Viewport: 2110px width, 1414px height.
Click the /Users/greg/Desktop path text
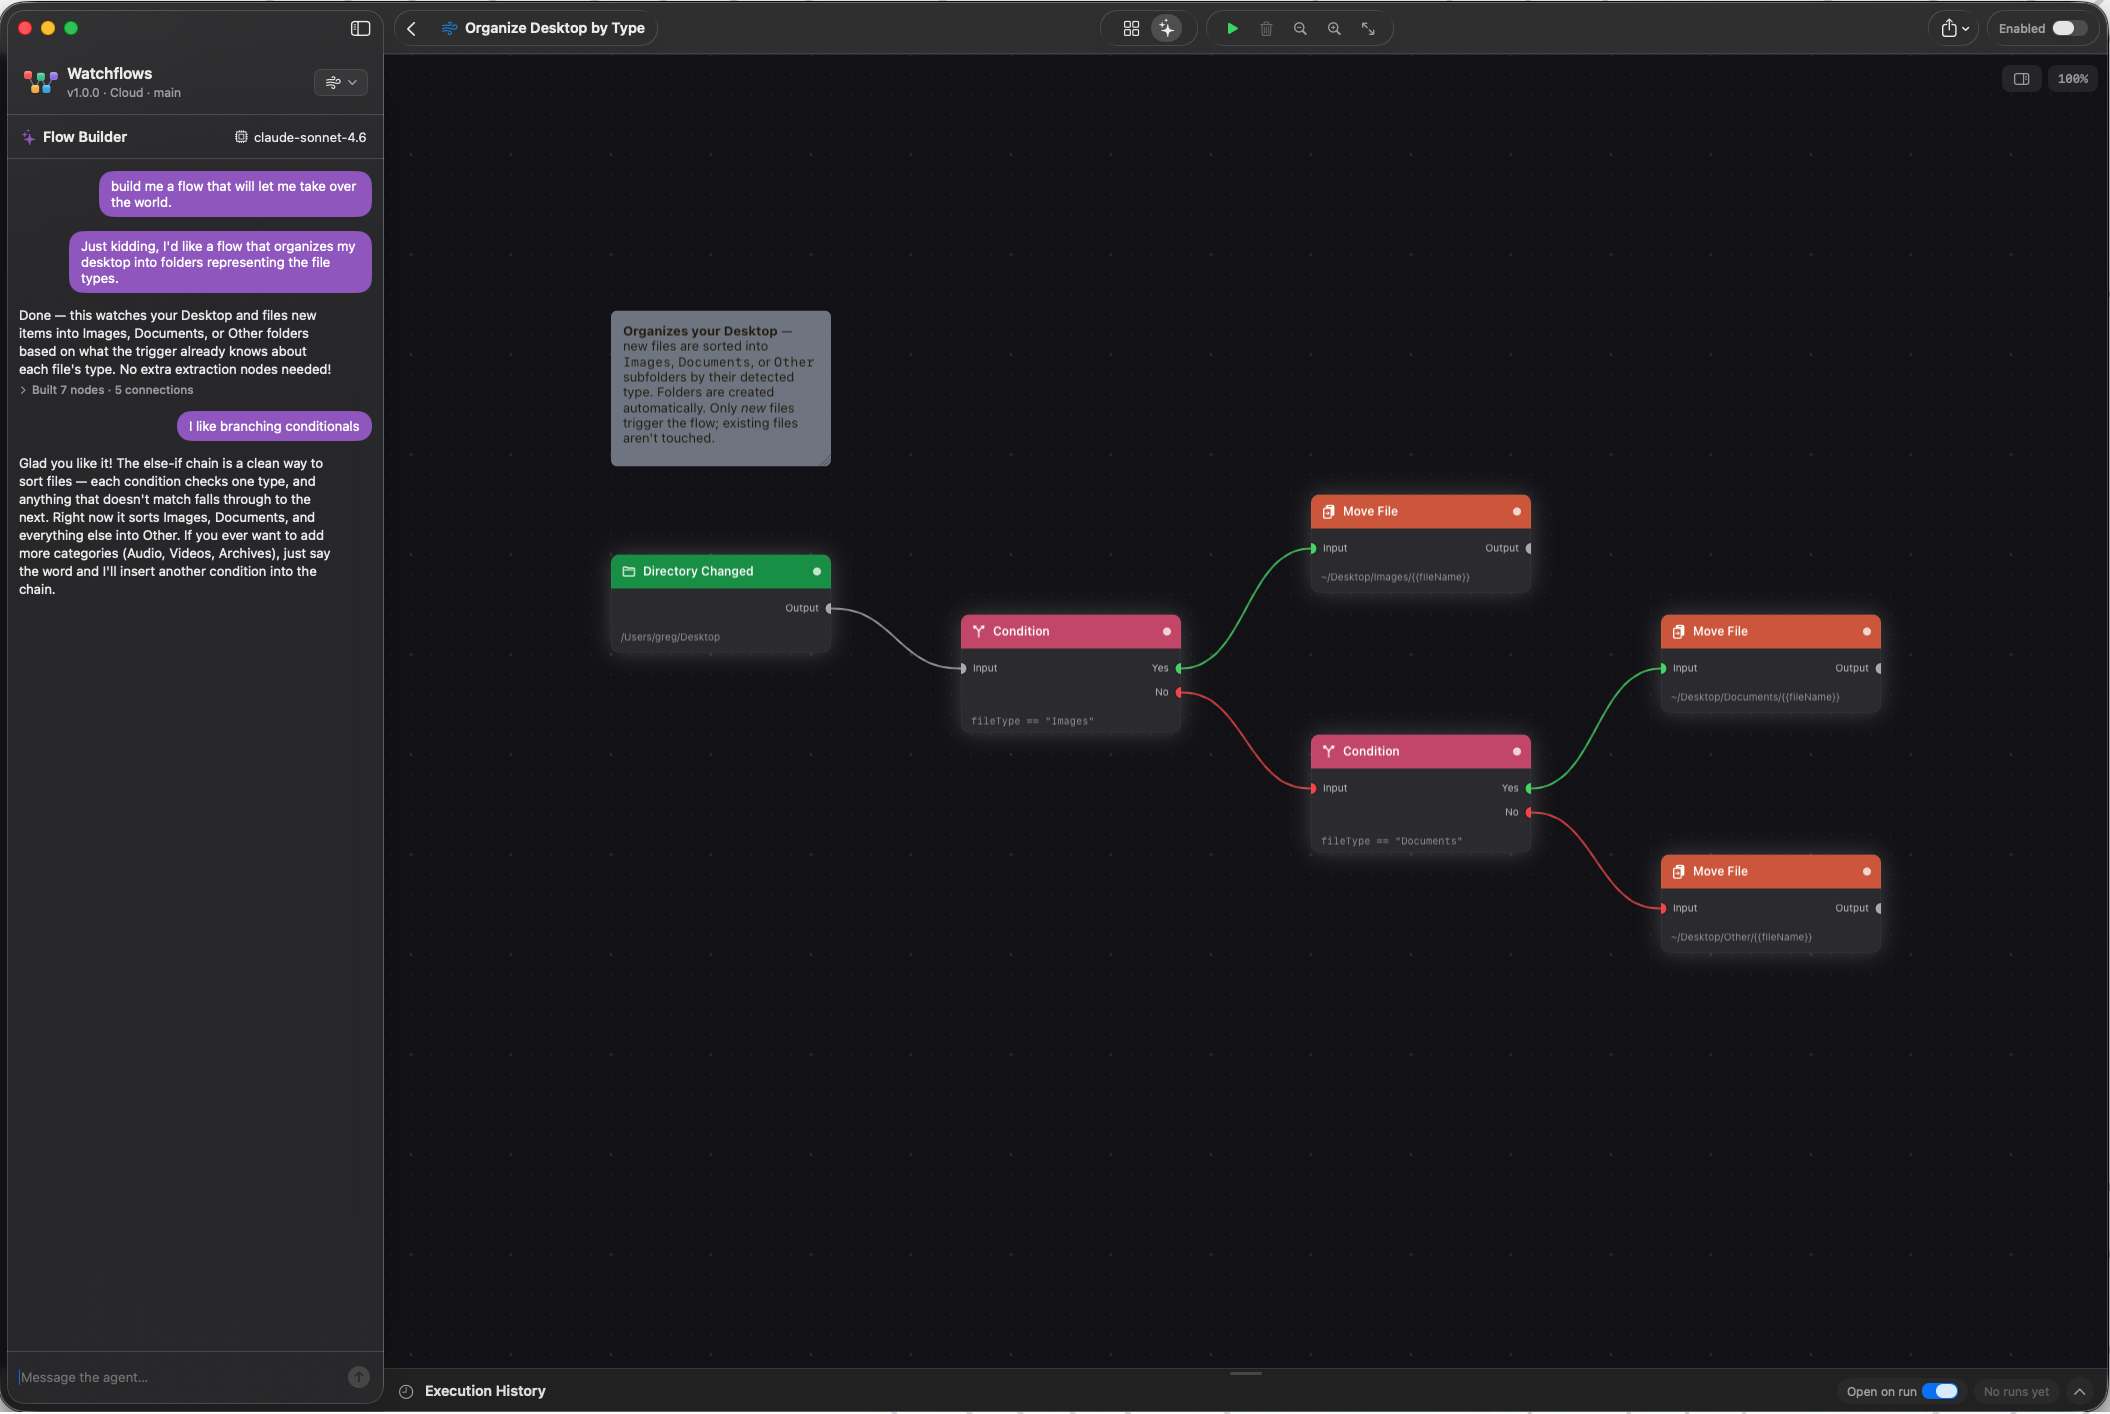(x=670, y=637)
